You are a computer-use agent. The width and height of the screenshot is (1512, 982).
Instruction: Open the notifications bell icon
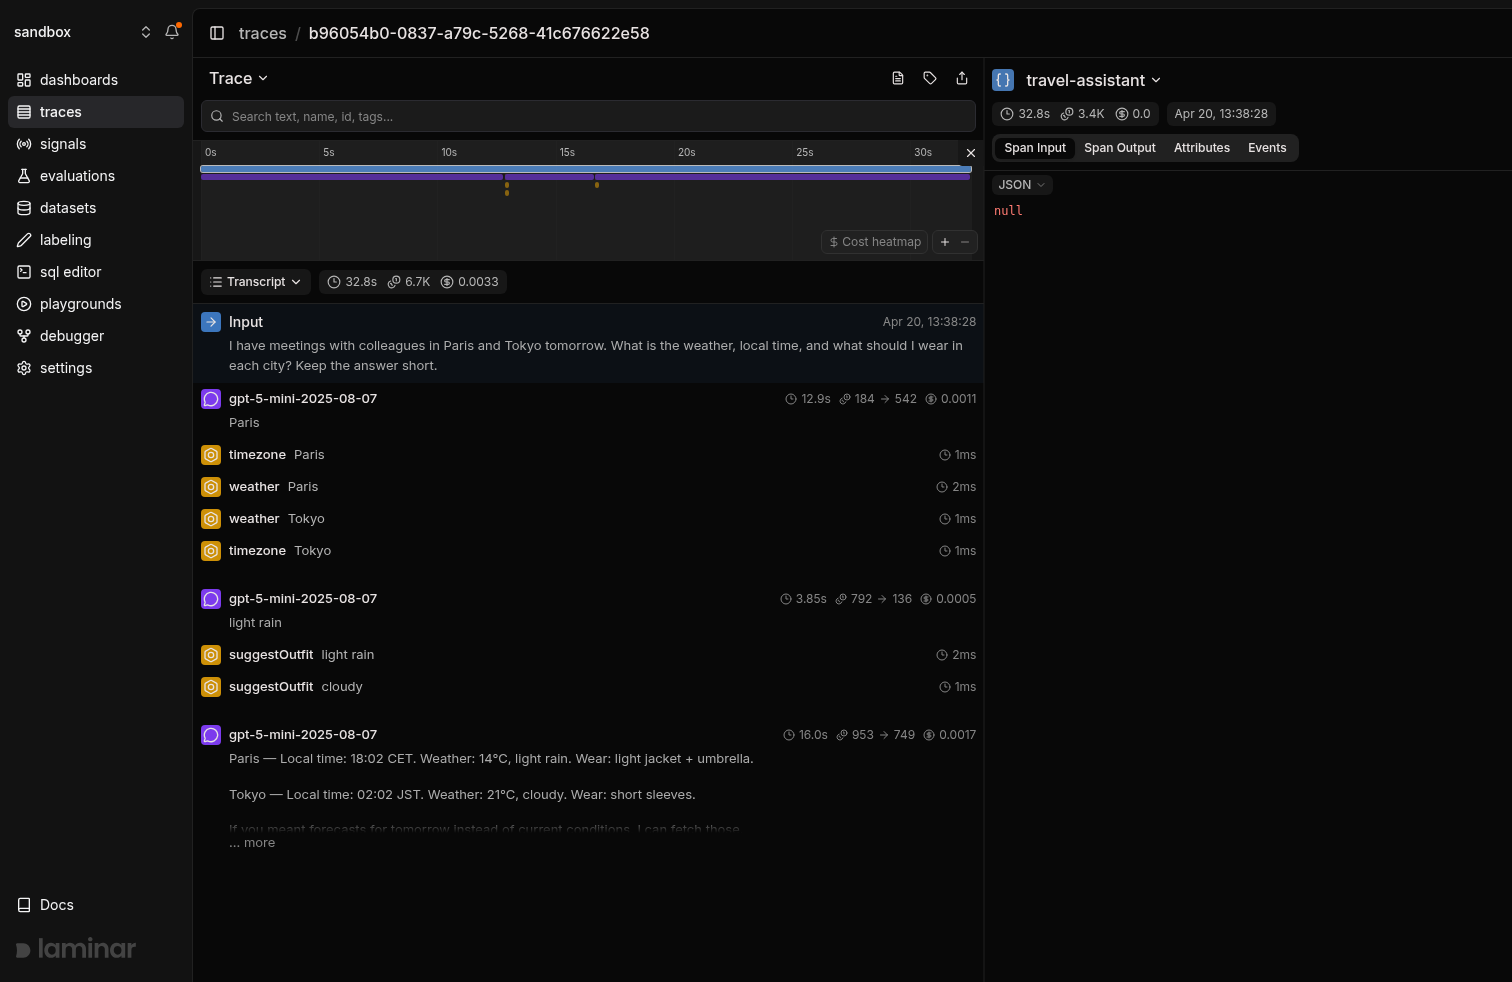pos(172,32)
